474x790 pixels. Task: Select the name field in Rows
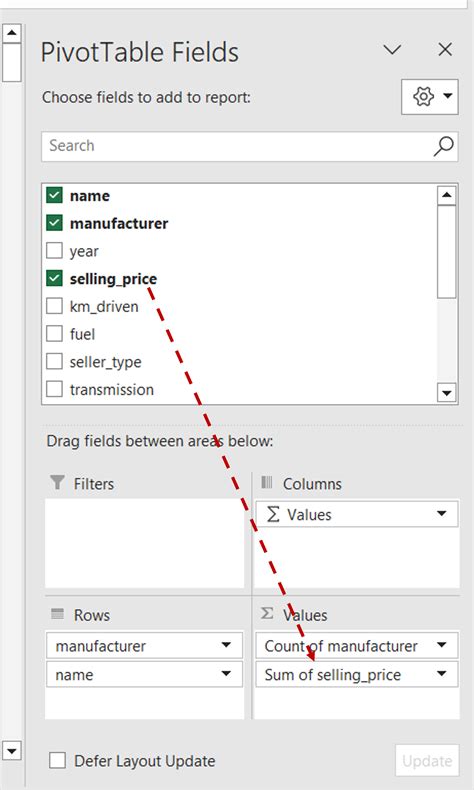(144, 675)
